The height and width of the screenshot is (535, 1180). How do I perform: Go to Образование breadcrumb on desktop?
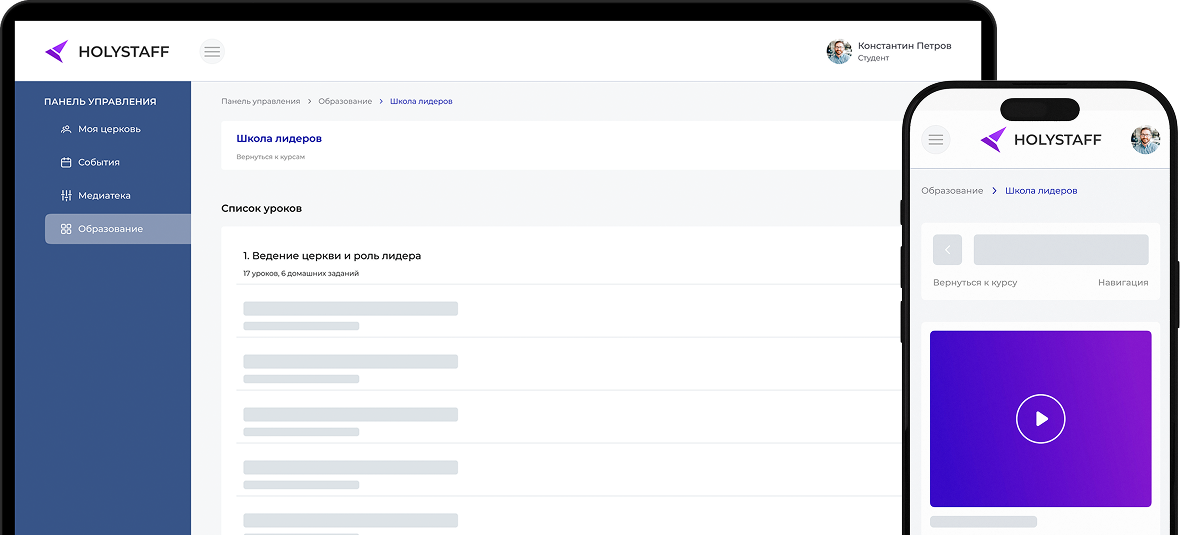coord(345,101)
